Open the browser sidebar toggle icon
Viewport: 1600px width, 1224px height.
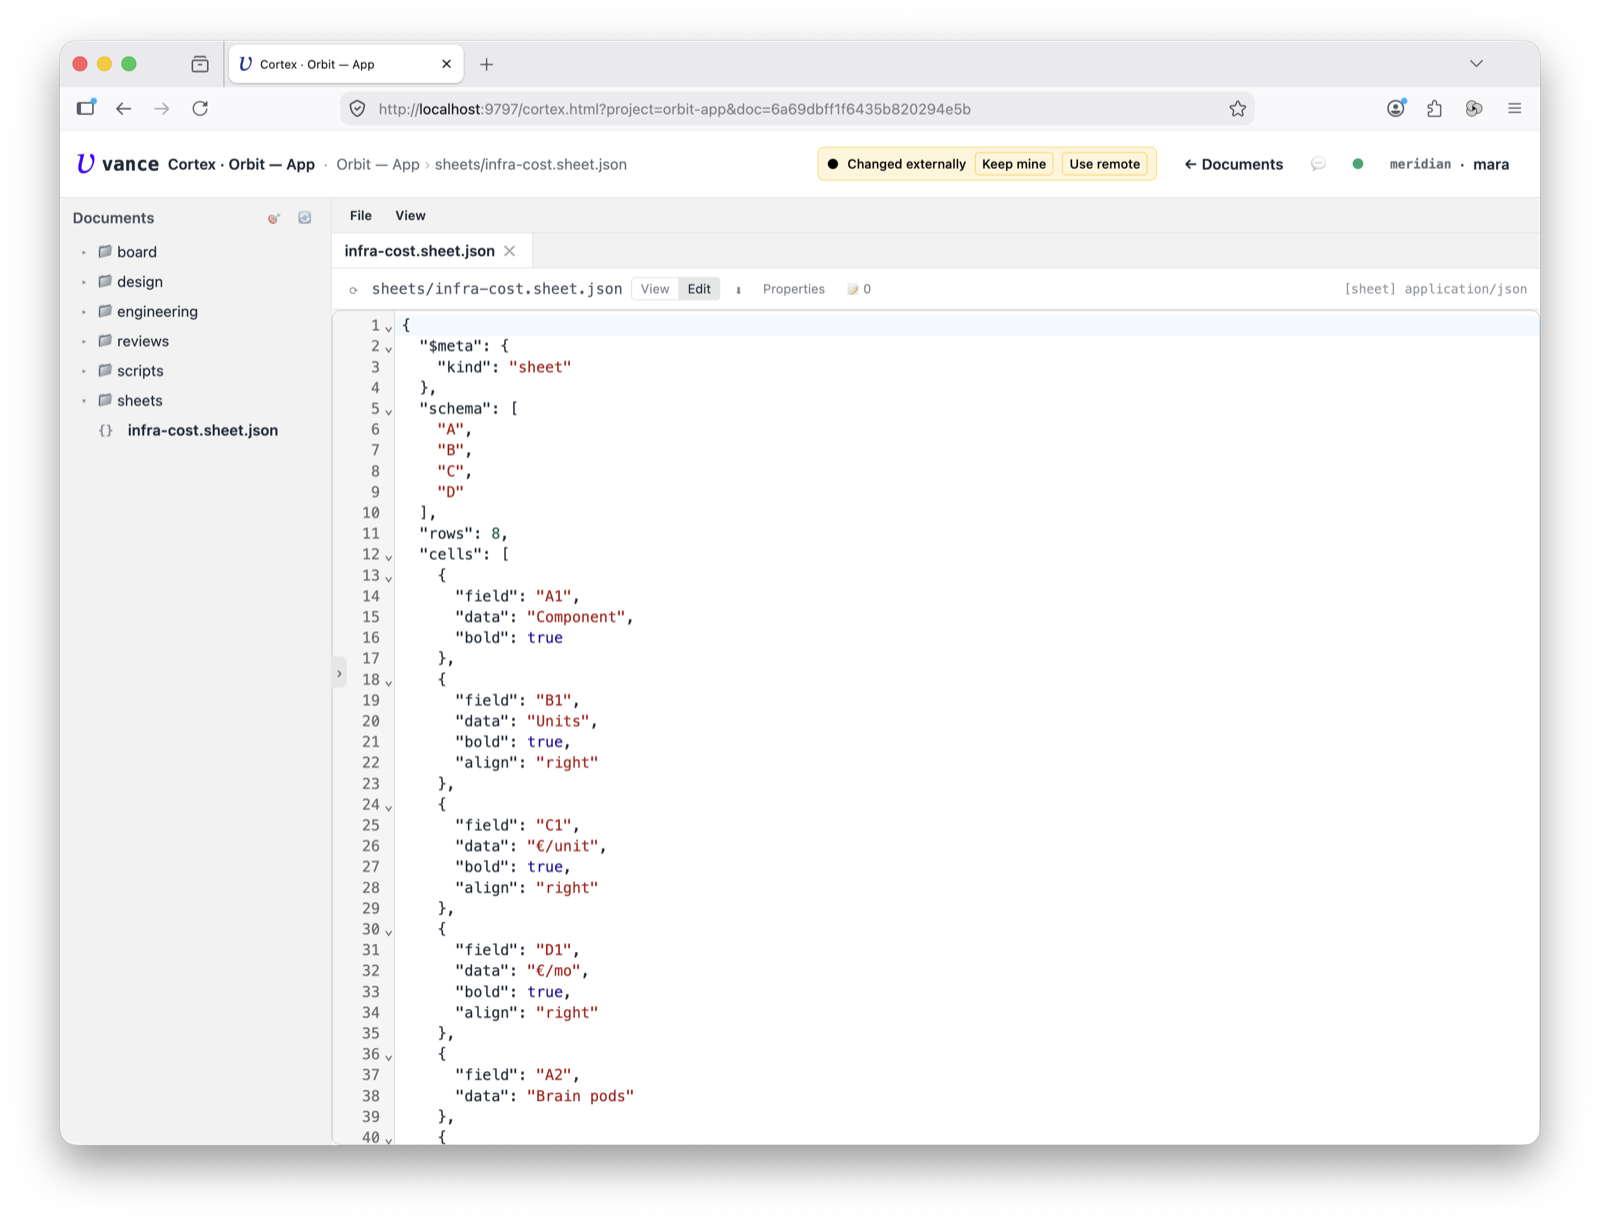[86, 107]
